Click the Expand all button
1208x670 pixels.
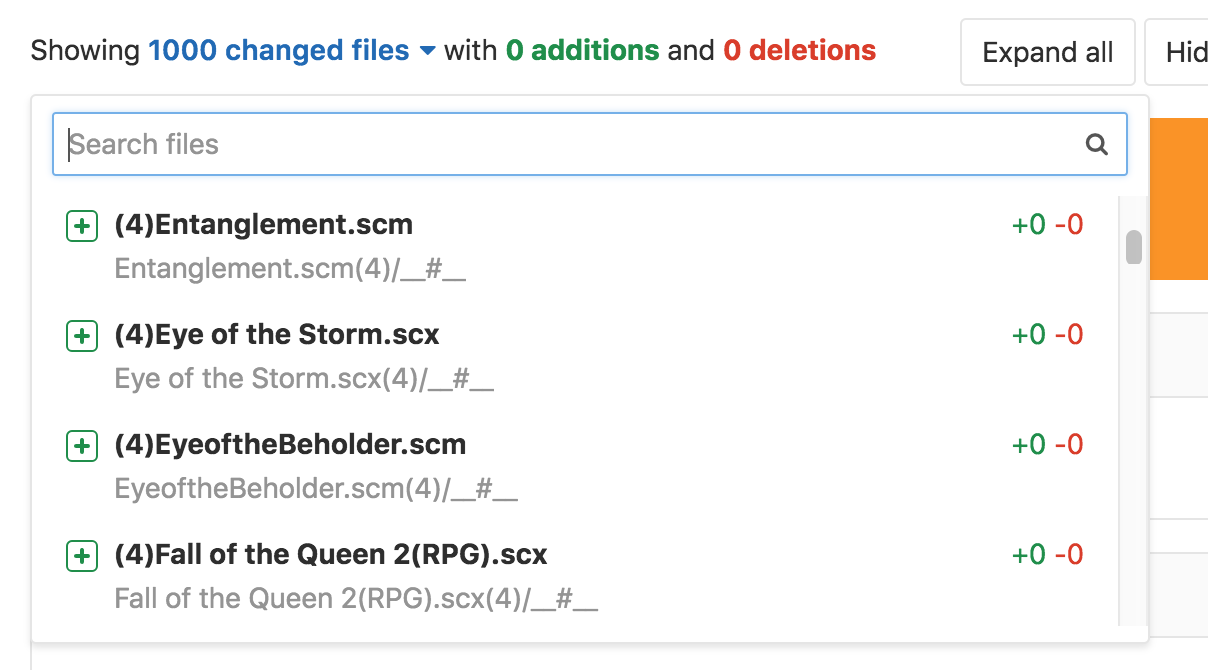click(x=1048, y=52)
